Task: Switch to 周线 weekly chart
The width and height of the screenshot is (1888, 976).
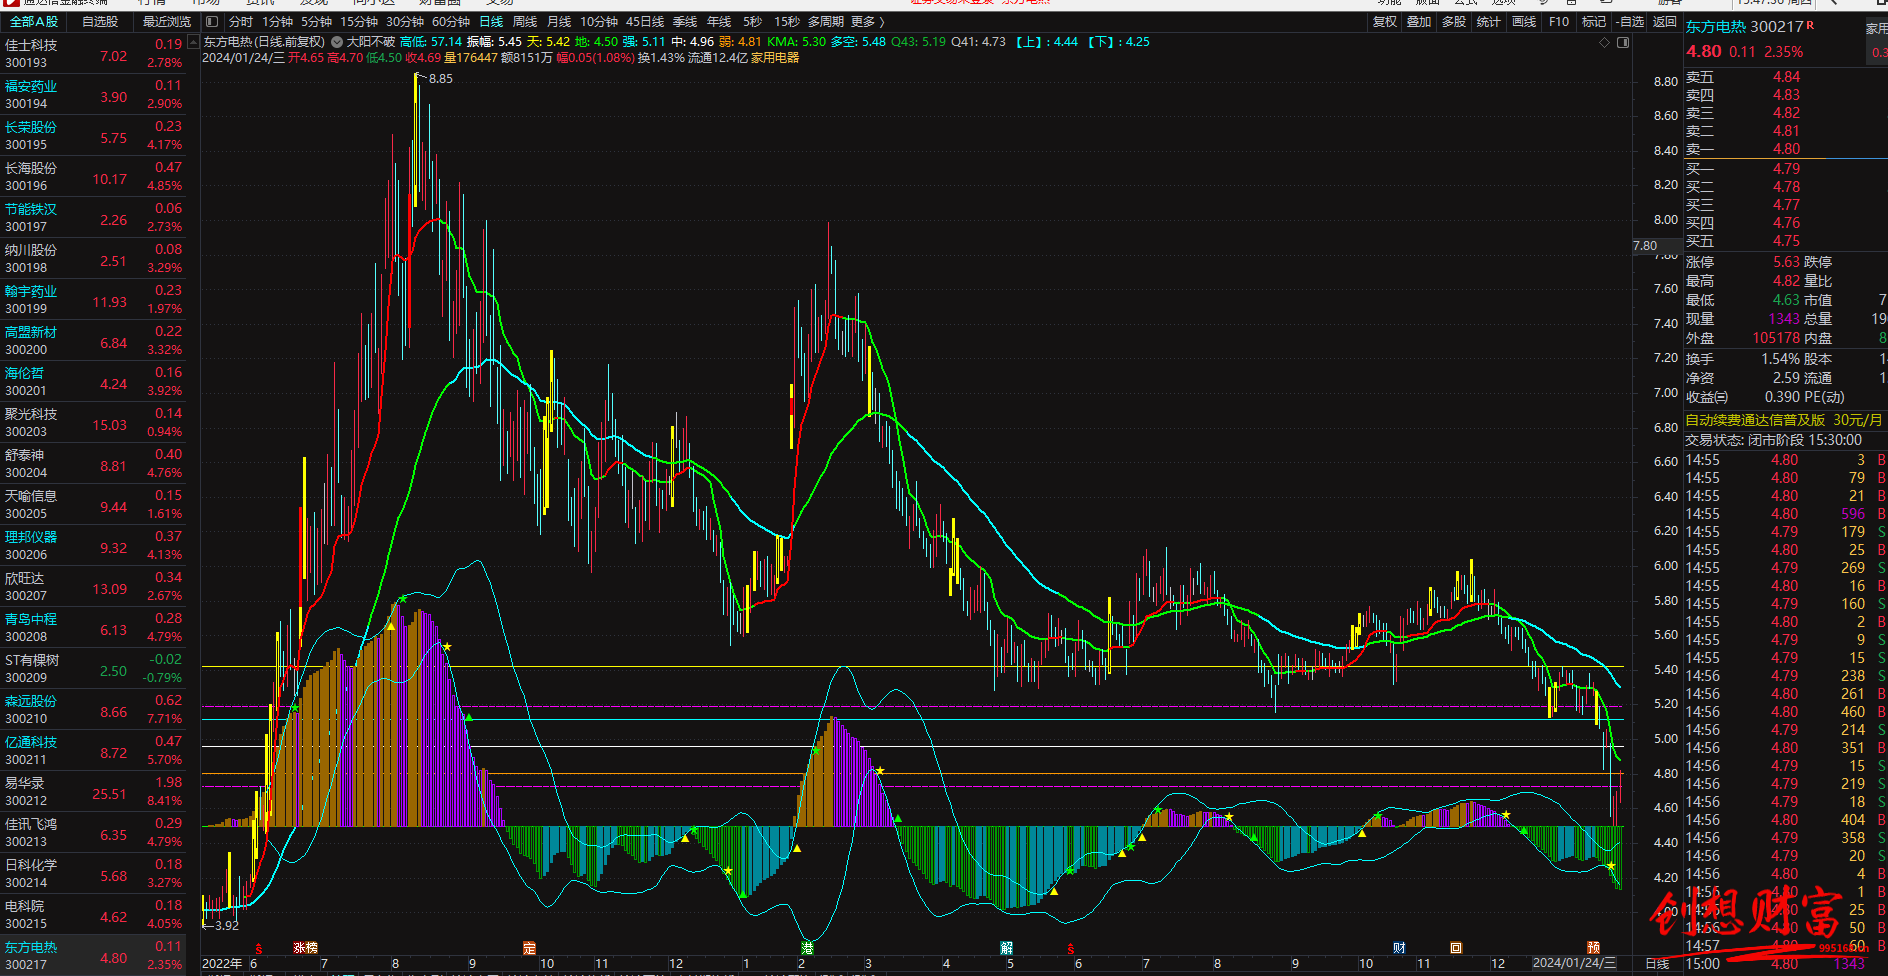Action: click(525, 21)
